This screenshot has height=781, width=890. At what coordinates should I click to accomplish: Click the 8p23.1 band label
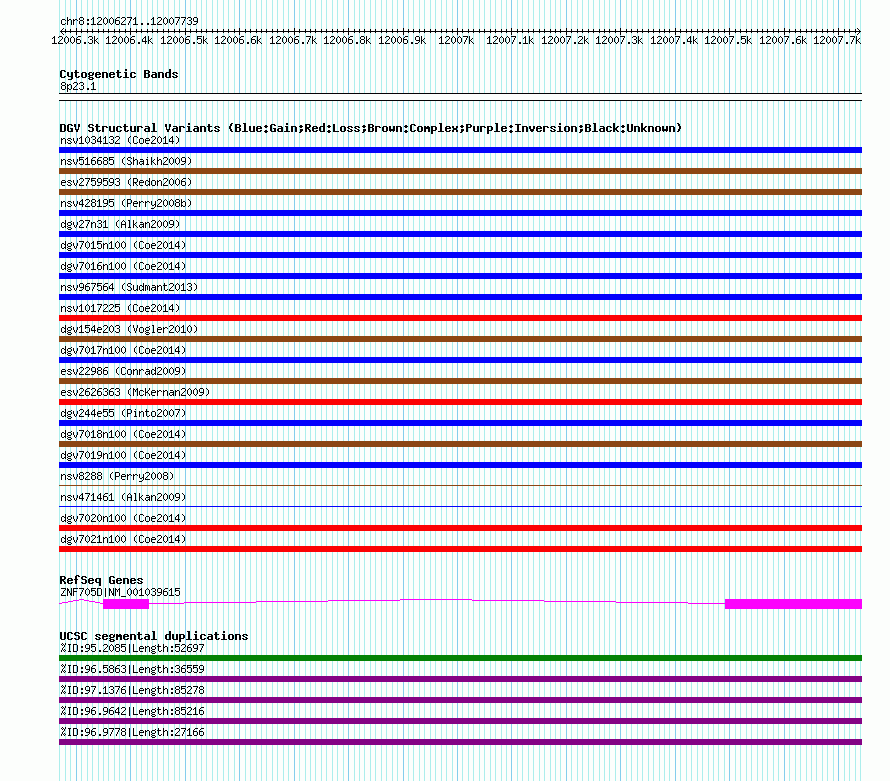point(78,86)
